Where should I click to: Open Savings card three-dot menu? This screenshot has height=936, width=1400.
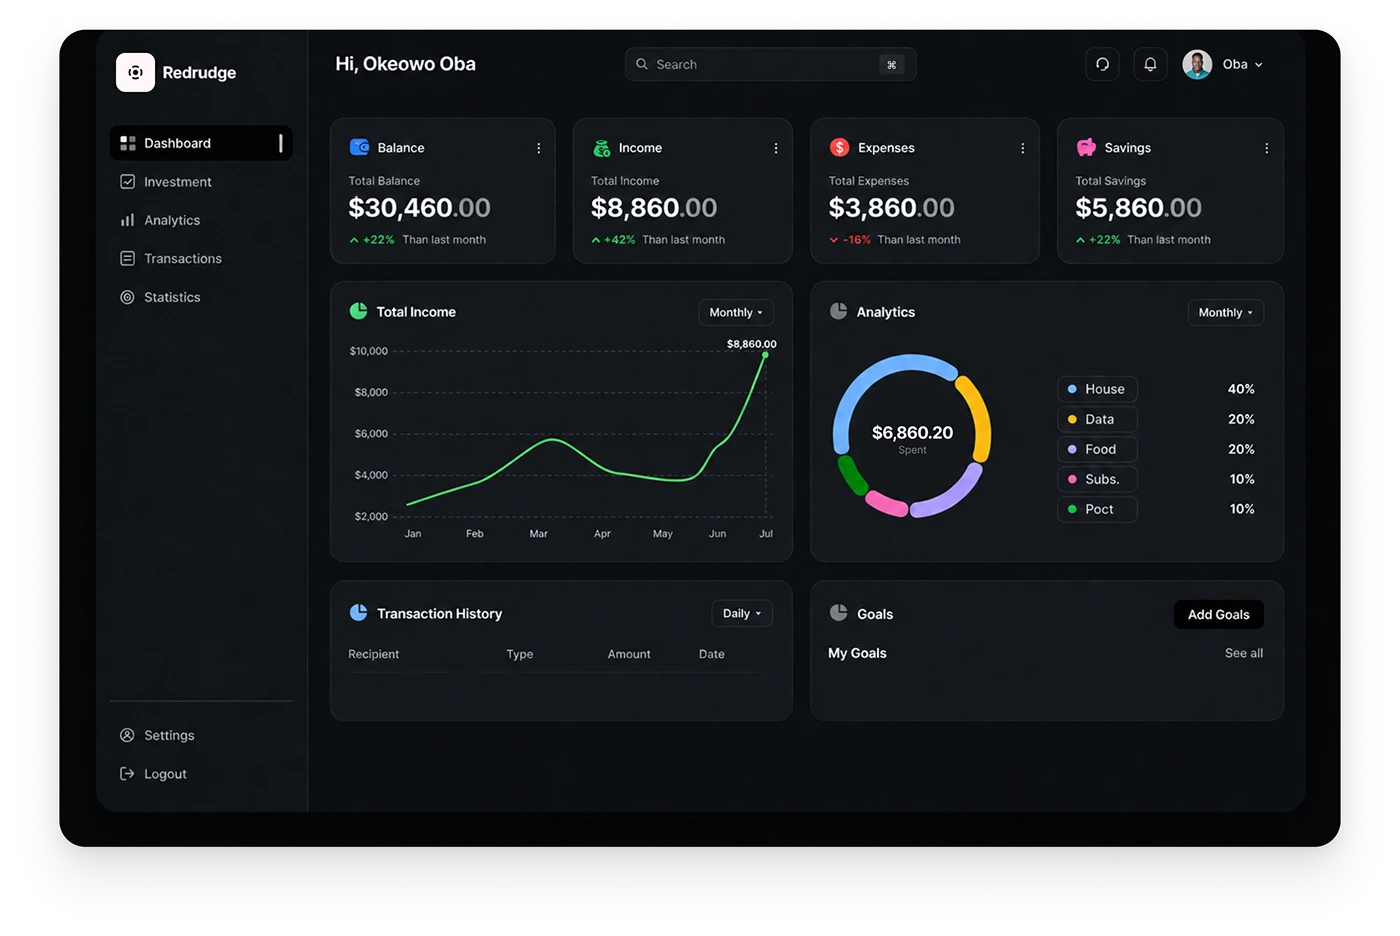click(1266, 148)
